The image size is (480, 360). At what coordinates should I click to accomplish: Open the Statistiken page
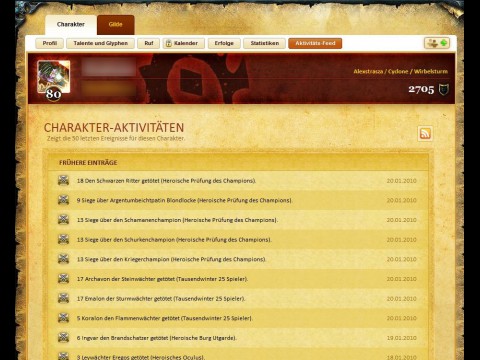click(x=265, y=43)
